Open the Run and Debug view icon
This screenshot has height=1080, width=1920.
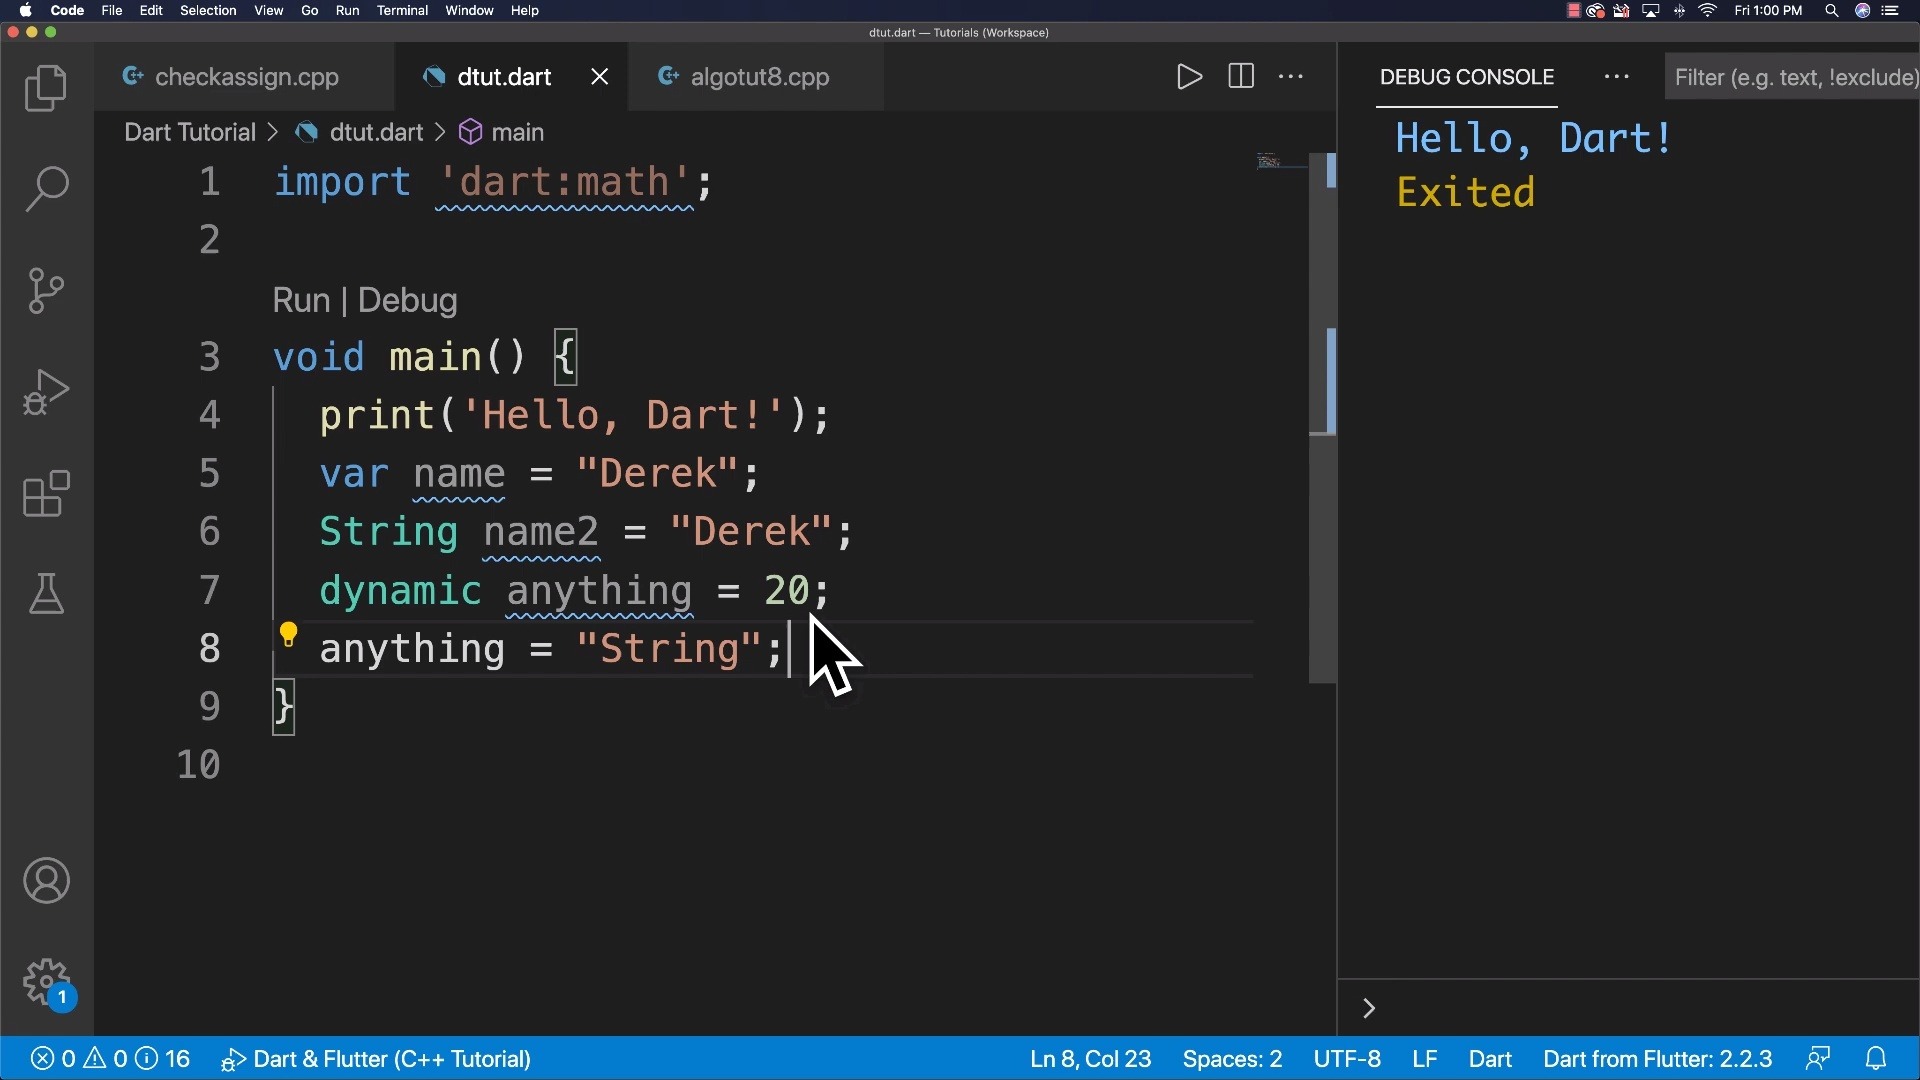pos(46,392)
